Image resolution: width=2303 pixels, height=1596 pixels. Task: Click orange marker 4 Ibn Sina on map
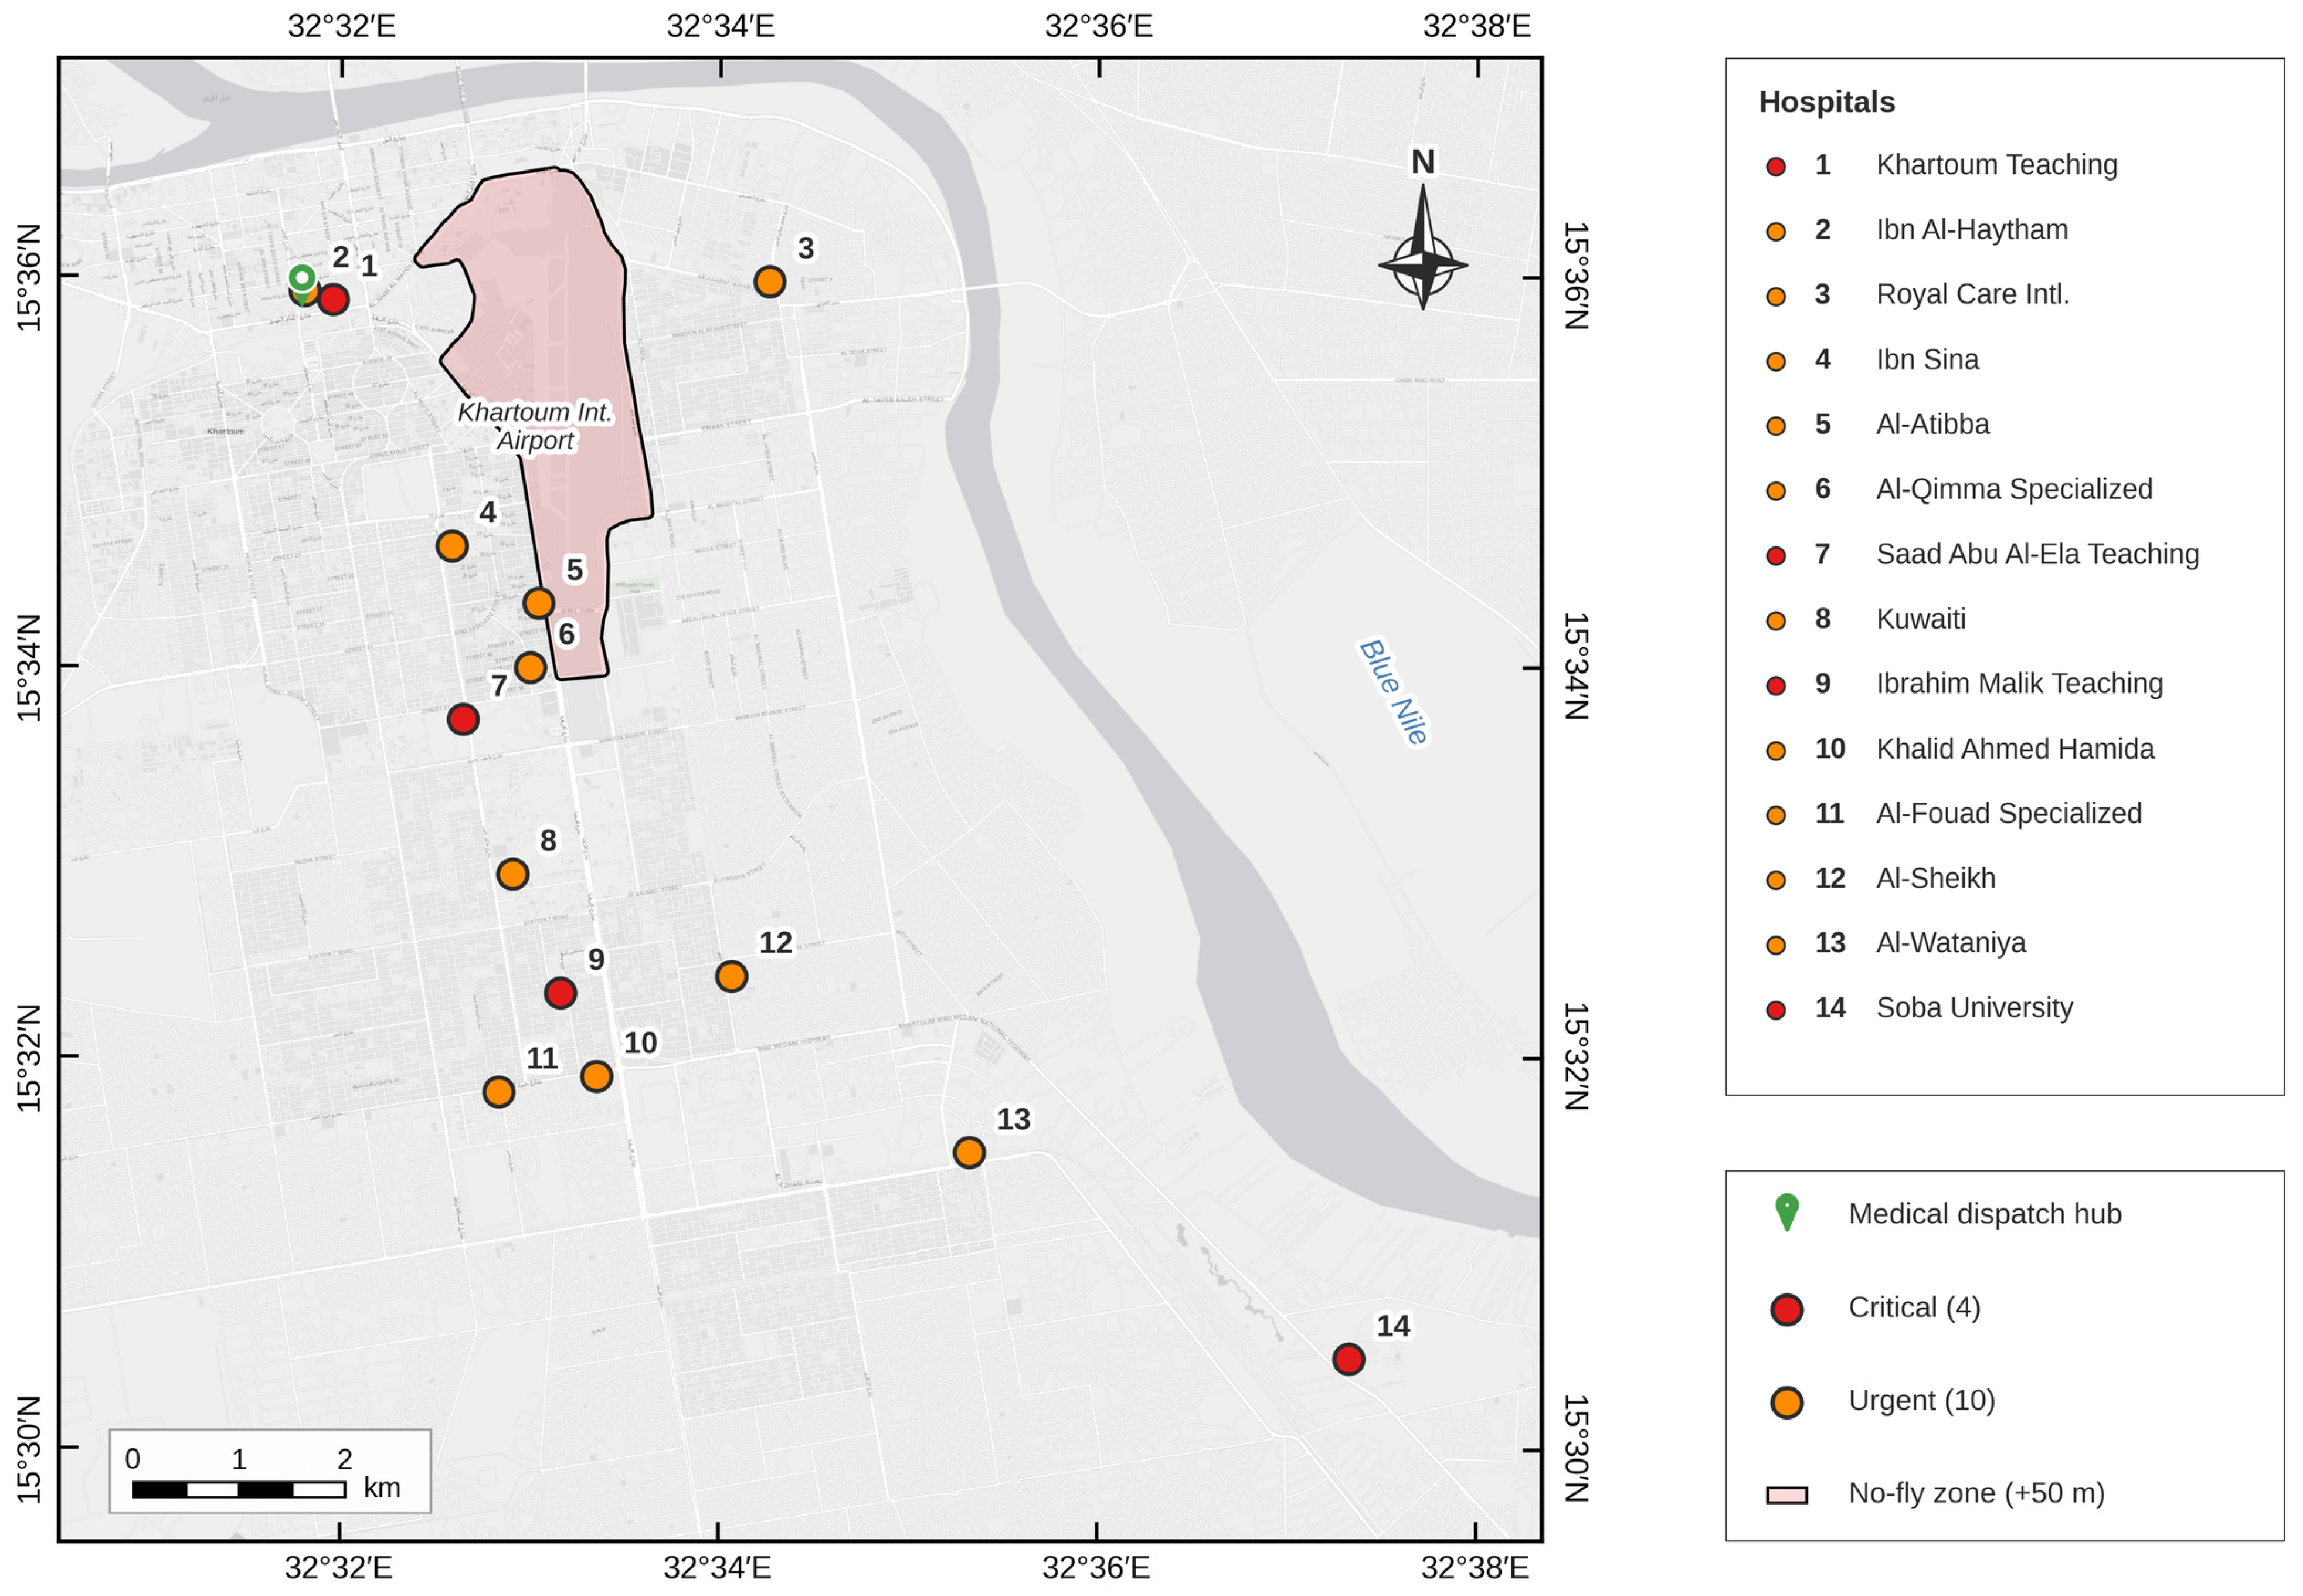click(452, 546)
